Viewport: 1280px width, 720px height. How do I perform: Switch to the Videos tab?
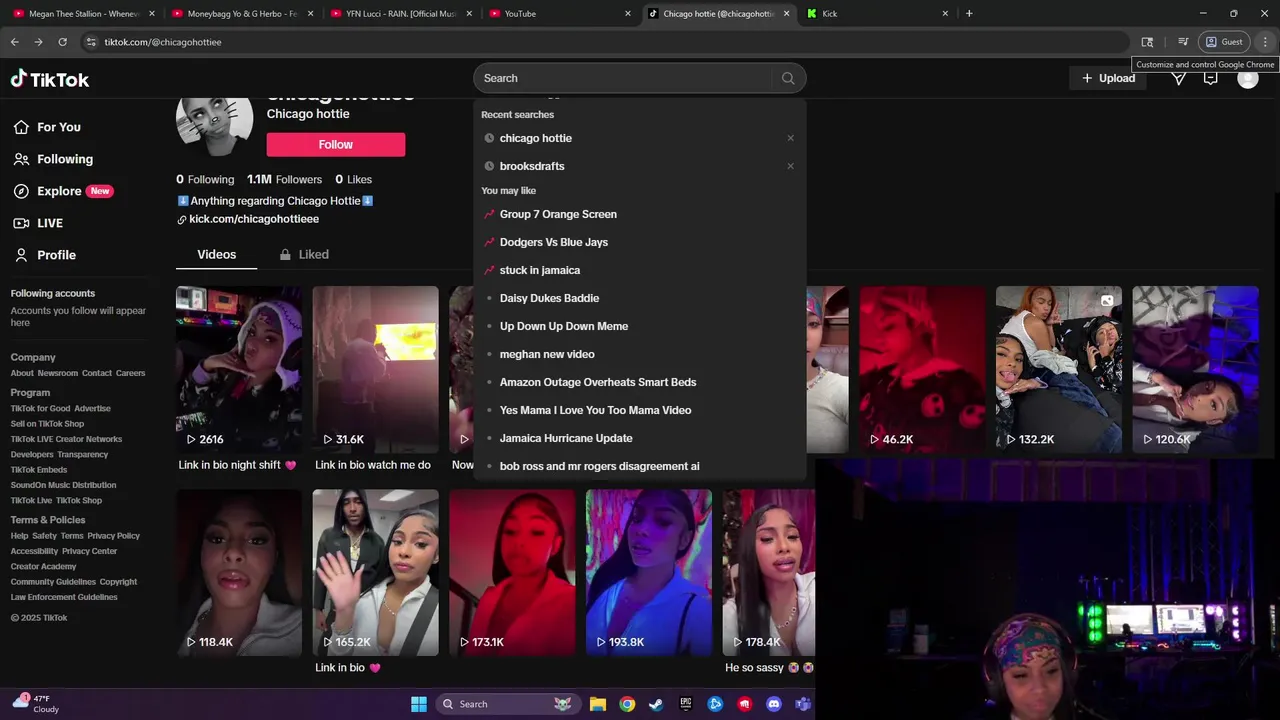pos(216,255)
